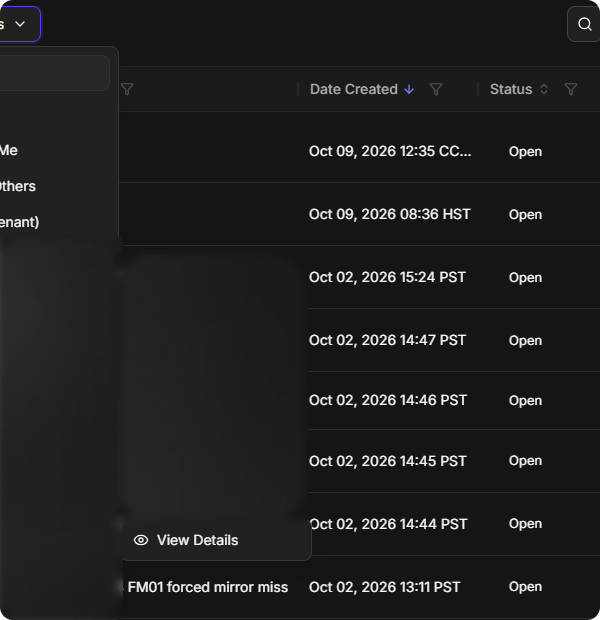Select the 'Oct 02, 2026 13:11 PST' date cell

[x=384, y=587]
